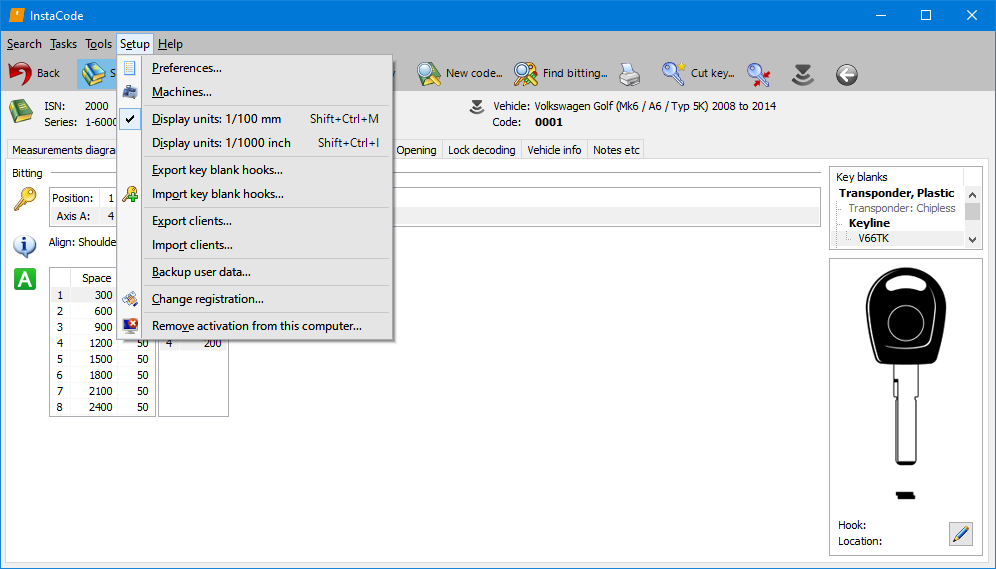Screen dimensions: 996x569
Task: Select Display units: 1/100 mm option
Action: [216, 119]
